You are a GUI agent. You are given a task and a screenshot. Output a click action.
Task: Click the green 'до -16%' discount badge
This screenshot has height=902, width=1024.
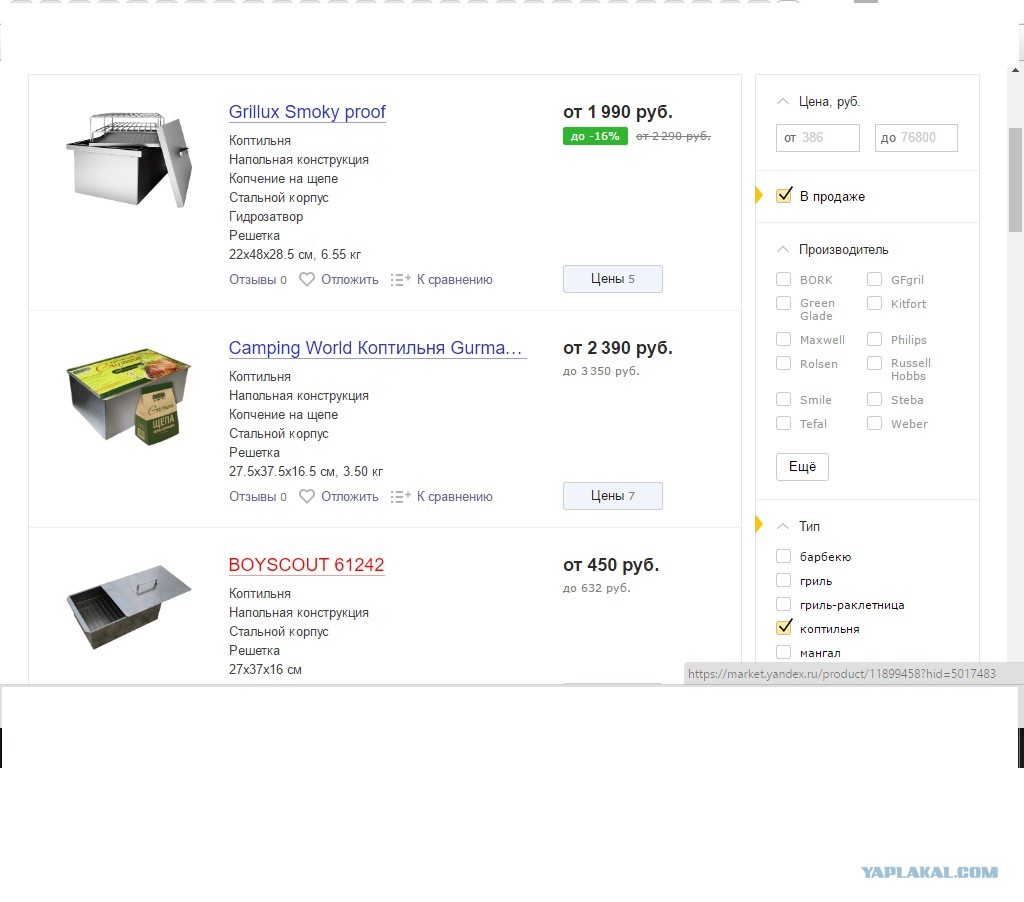595,137
